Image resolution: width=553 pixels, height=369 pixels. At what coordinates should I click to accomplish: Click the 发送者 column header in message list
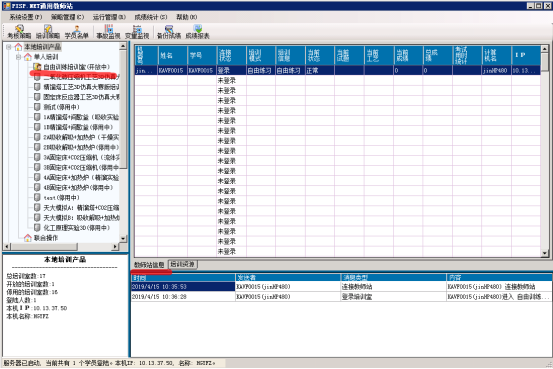pos(288,278)
